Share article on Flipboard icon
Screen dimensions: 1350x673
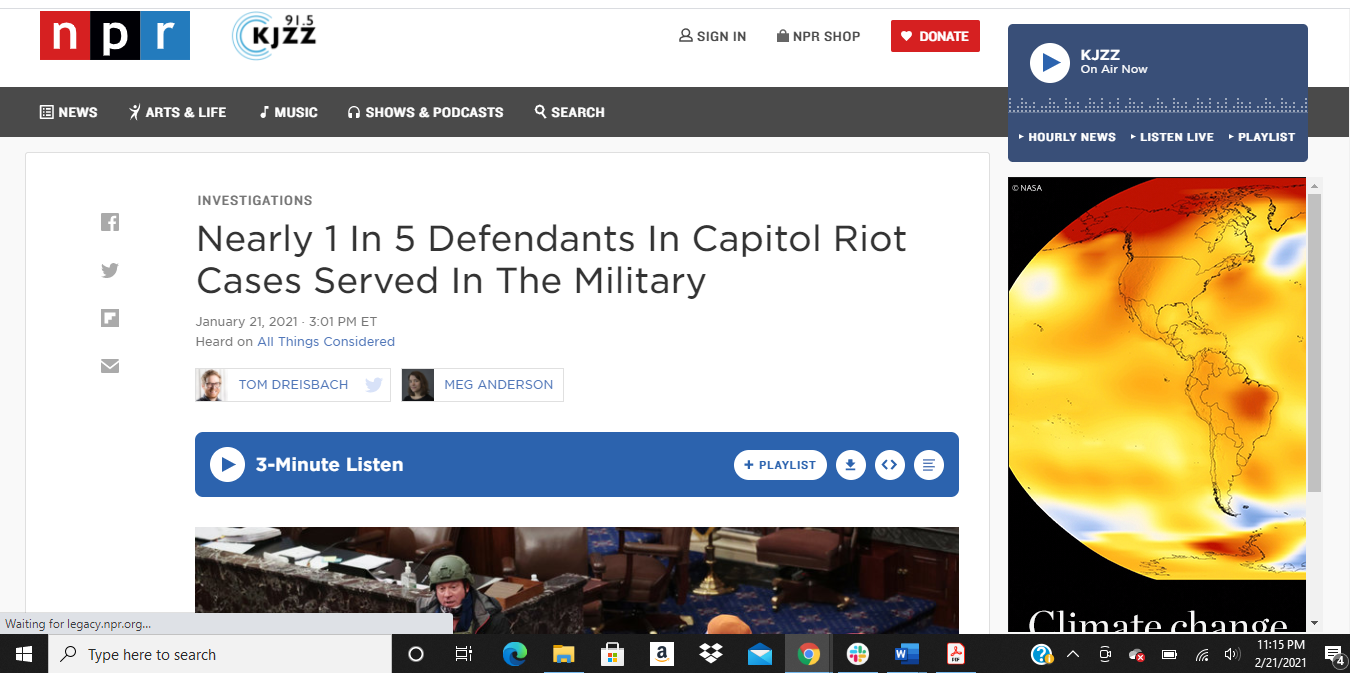coord(110,318)
